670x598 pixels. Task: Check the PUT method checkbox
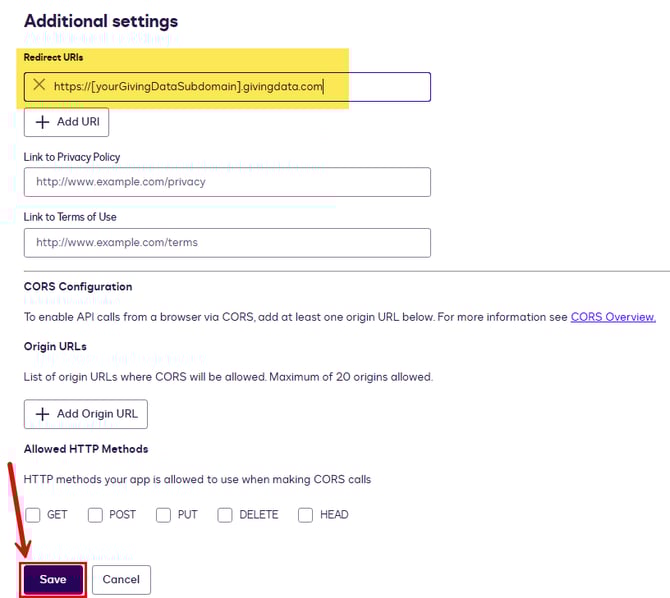coord(163,515)
